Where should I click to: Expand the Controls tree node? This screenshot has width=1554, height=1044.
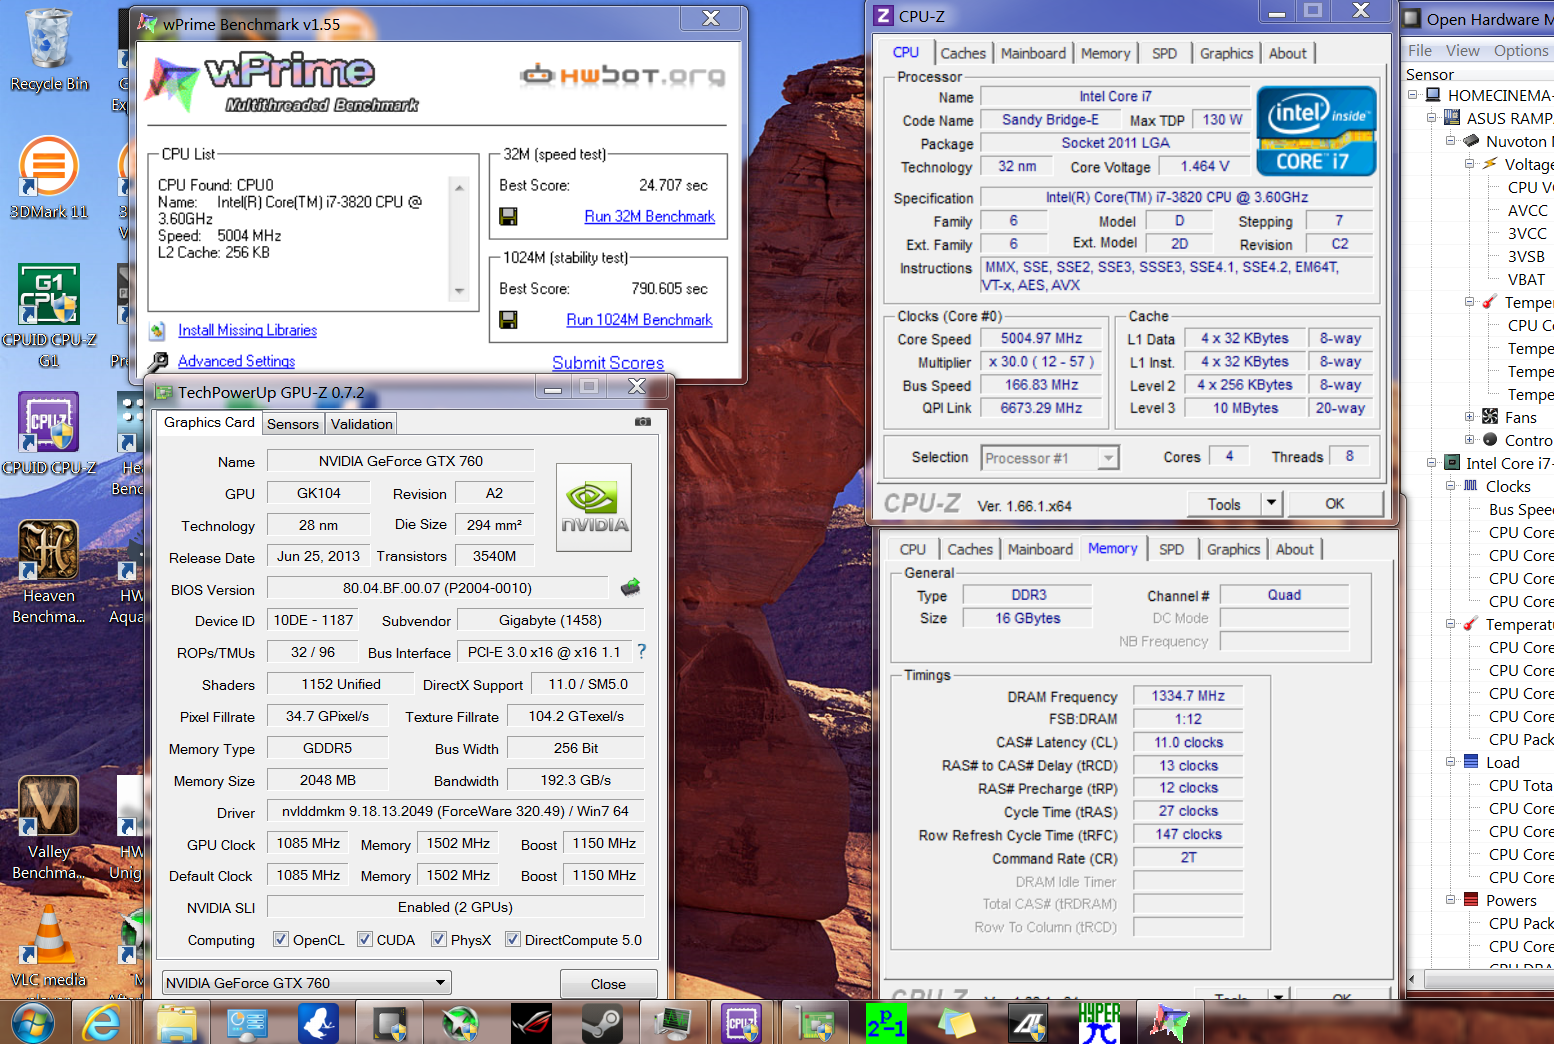pos(1470,440)
